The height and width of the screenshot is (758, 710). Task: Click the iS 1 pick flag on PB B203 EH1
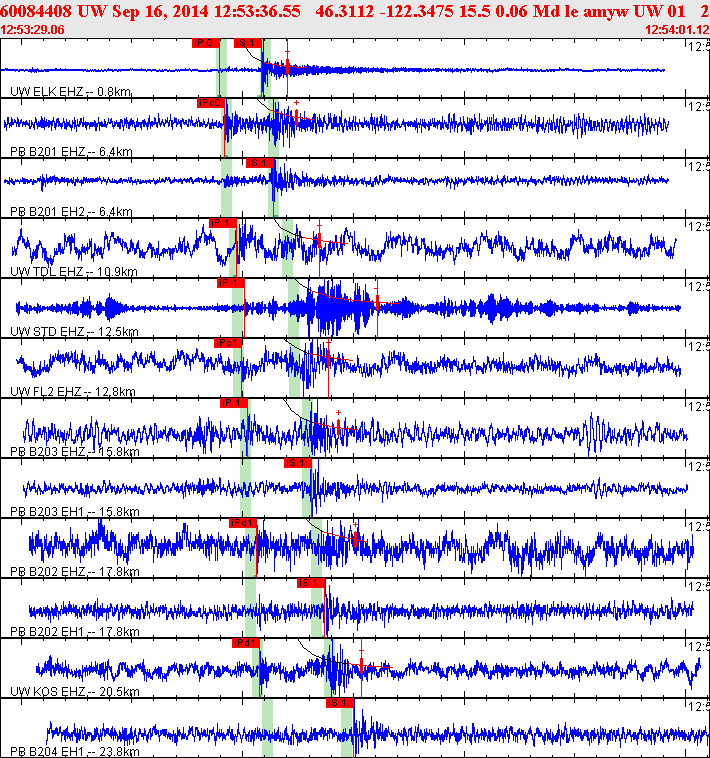pos(298,463)
